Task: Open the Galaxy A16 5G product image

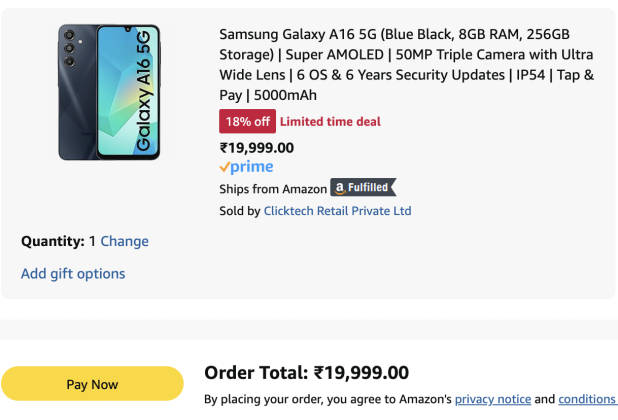Action: point(109,92)
